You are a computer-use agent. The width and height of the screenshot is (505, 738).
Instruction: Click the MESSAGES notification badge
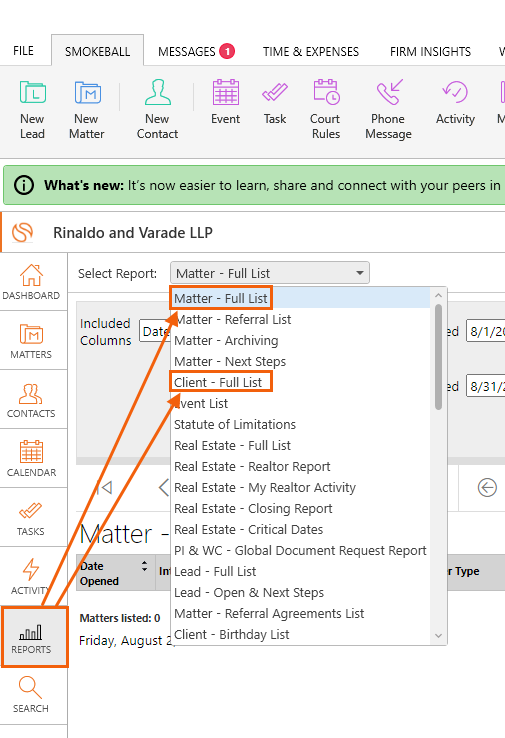227,51
